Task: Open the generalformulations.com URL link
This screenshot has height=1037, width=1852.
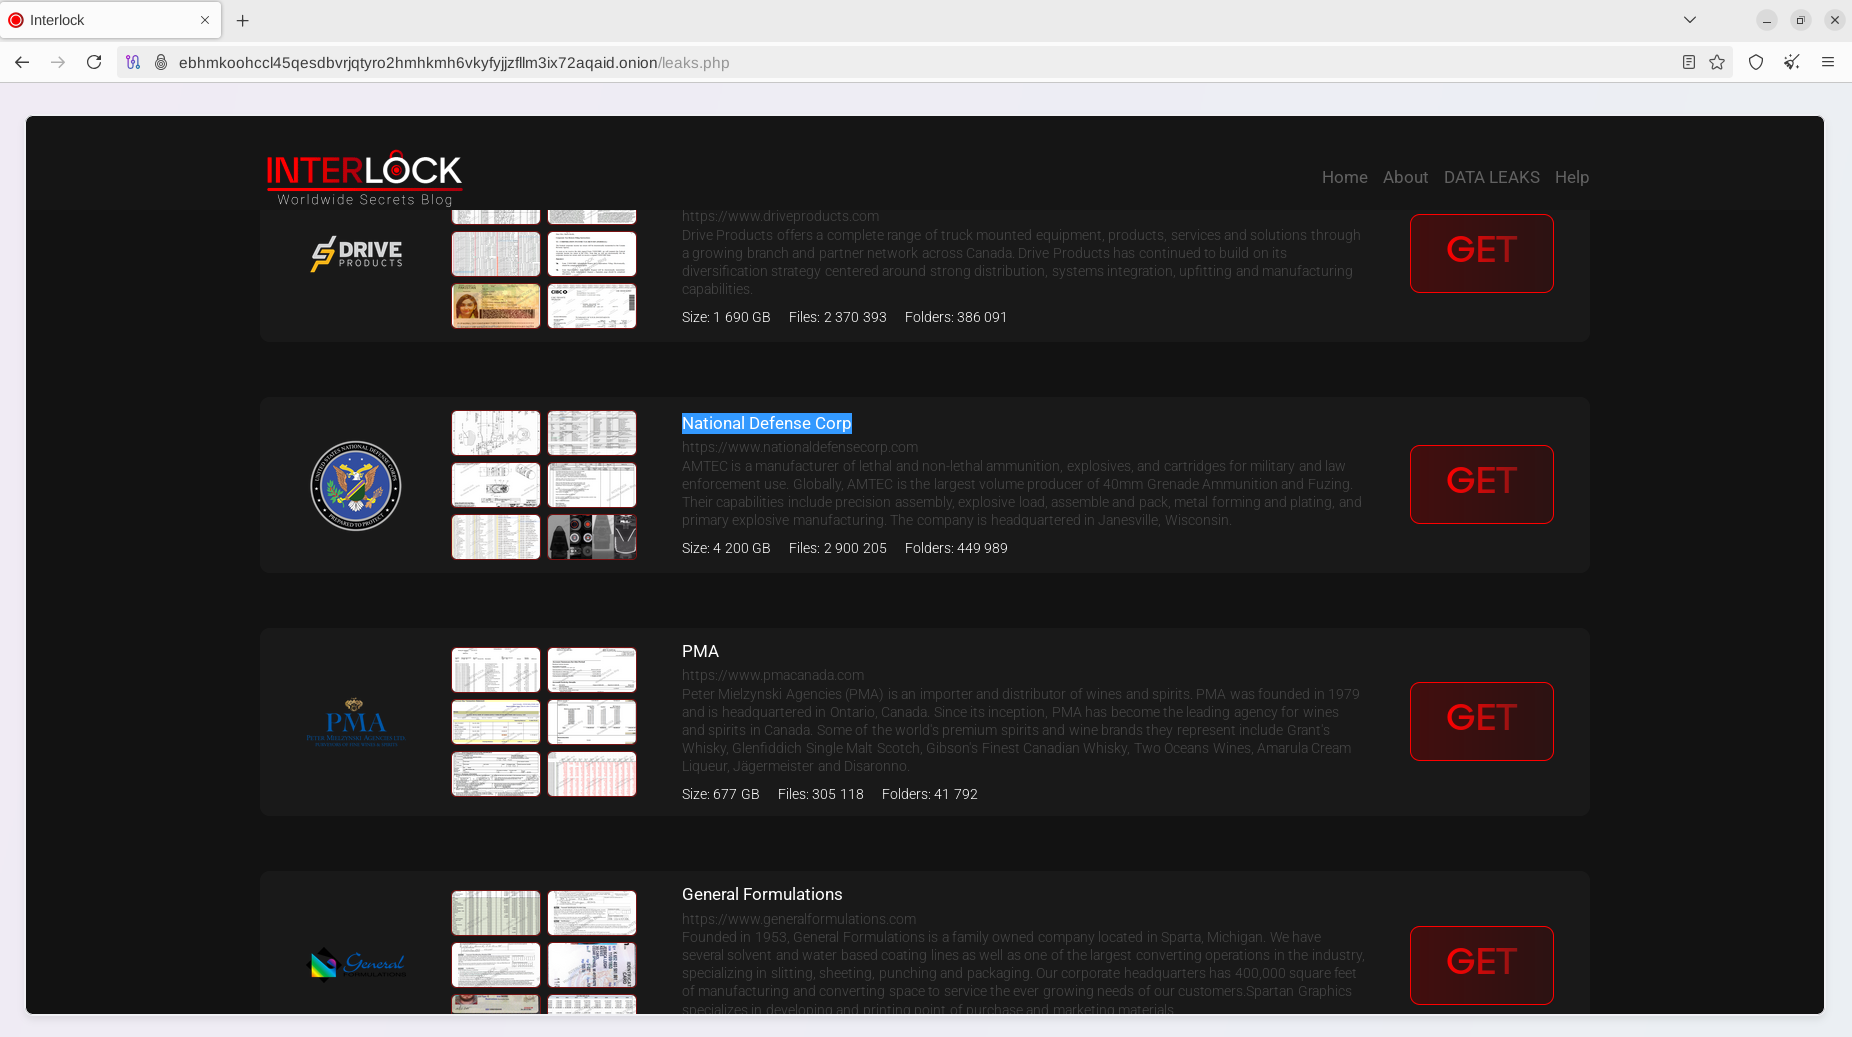Action: click(x=799, y=919)
